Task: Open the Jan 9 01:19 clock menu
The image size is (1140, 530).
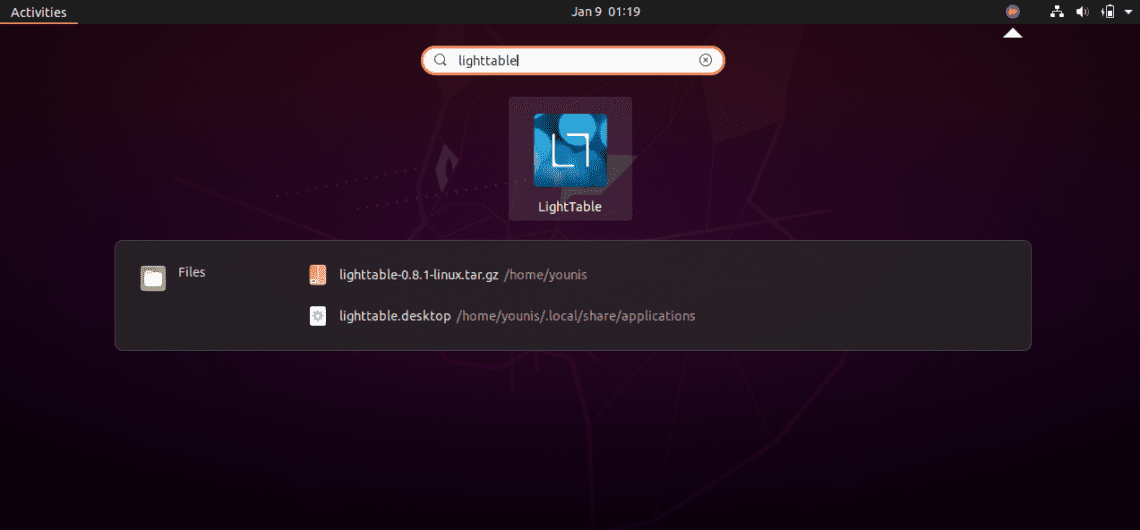Action: 606,12
